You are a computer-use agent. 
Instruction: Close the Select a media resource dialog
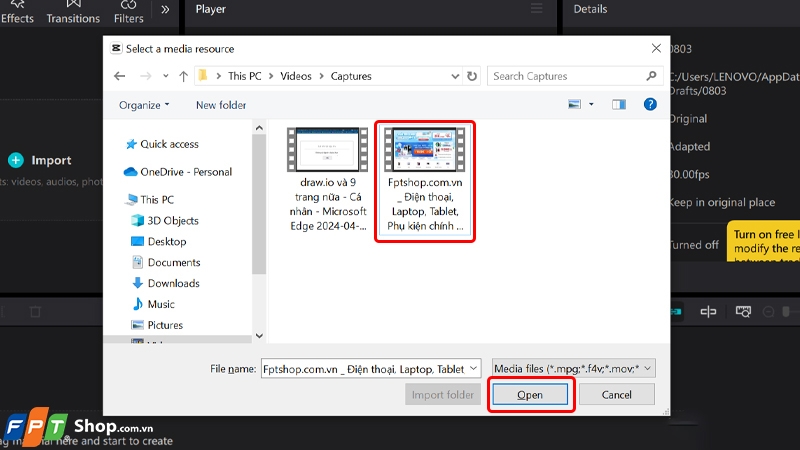tap(656, 48)
